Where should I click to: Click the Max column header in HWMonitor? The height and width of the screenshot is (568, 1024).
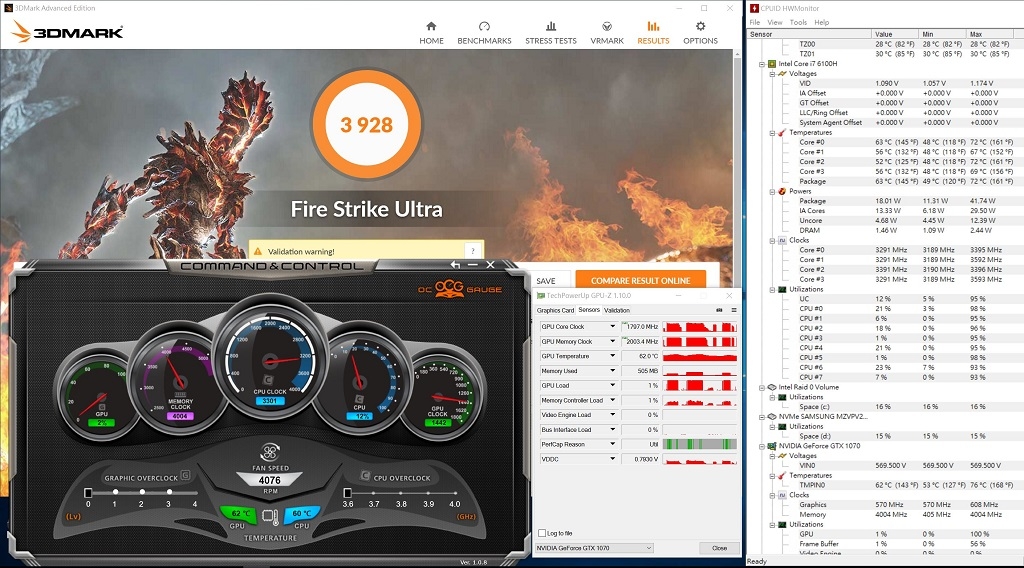(x=992, y=34)
